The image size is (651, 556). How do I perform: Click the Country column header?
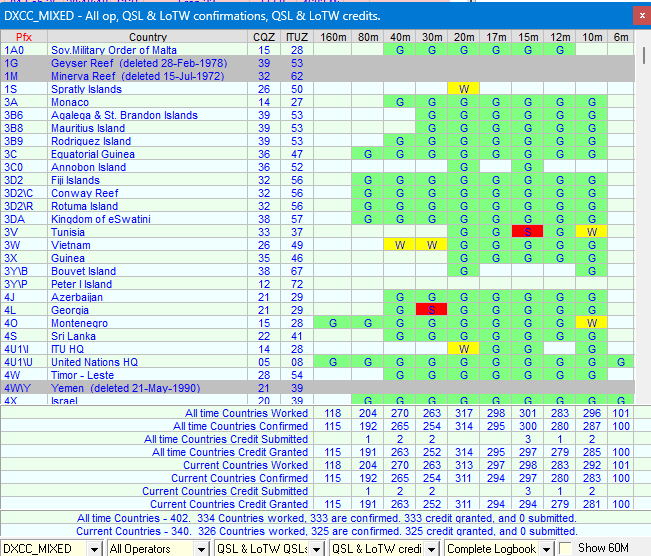click(148, 37)
